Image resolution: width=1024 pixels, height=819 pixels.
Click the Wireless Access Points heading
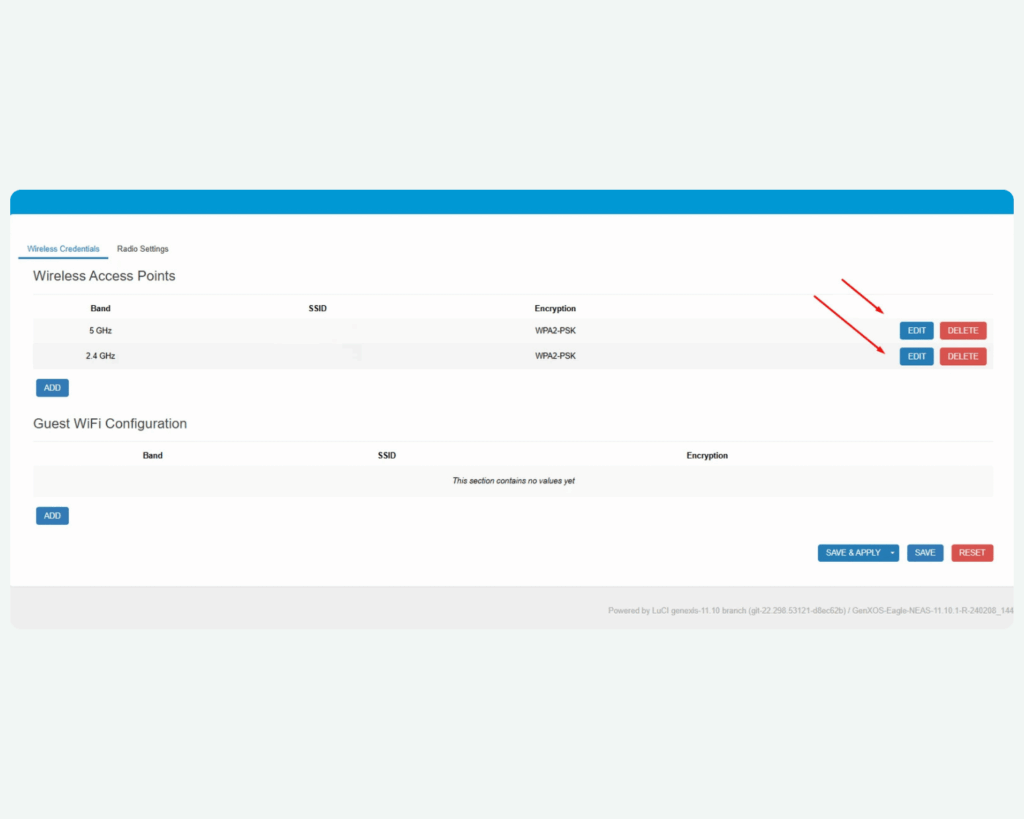pyautogui.click(x=104, y=276)
